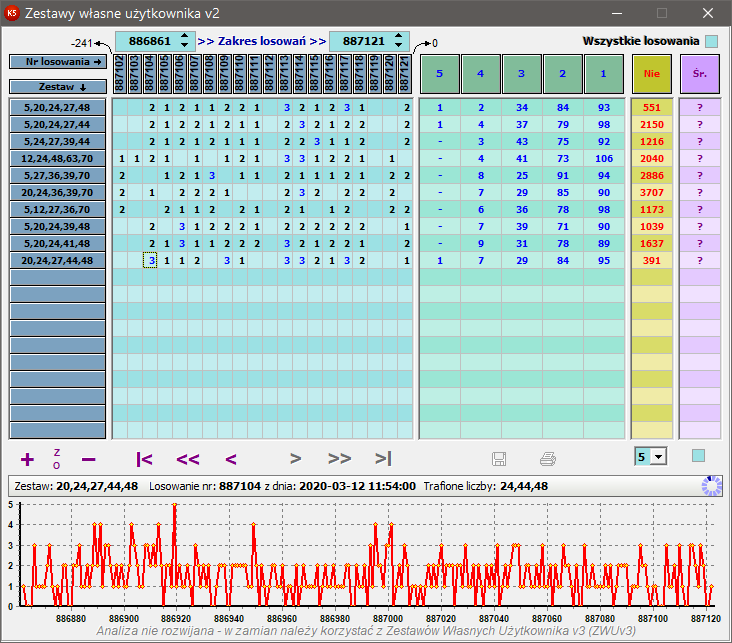Screen dimensions: 732x643
Task: Click 3-hit count 43
Action: tap(522, 141)
